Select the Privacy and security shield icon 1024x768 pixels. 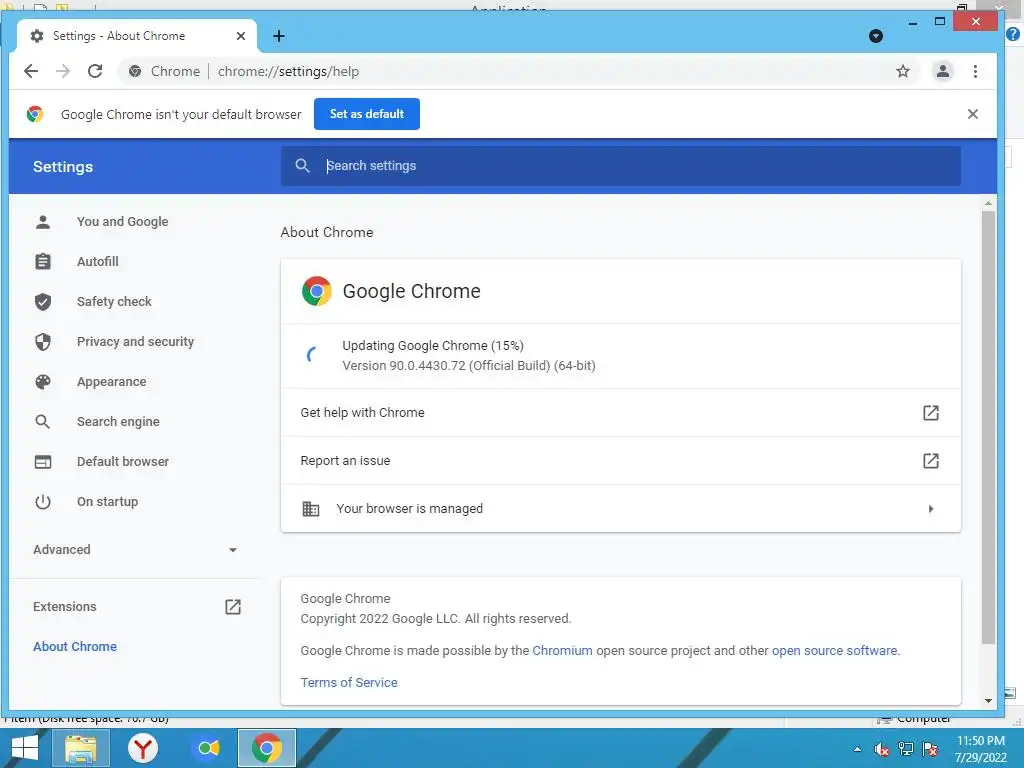click(42, 342)
